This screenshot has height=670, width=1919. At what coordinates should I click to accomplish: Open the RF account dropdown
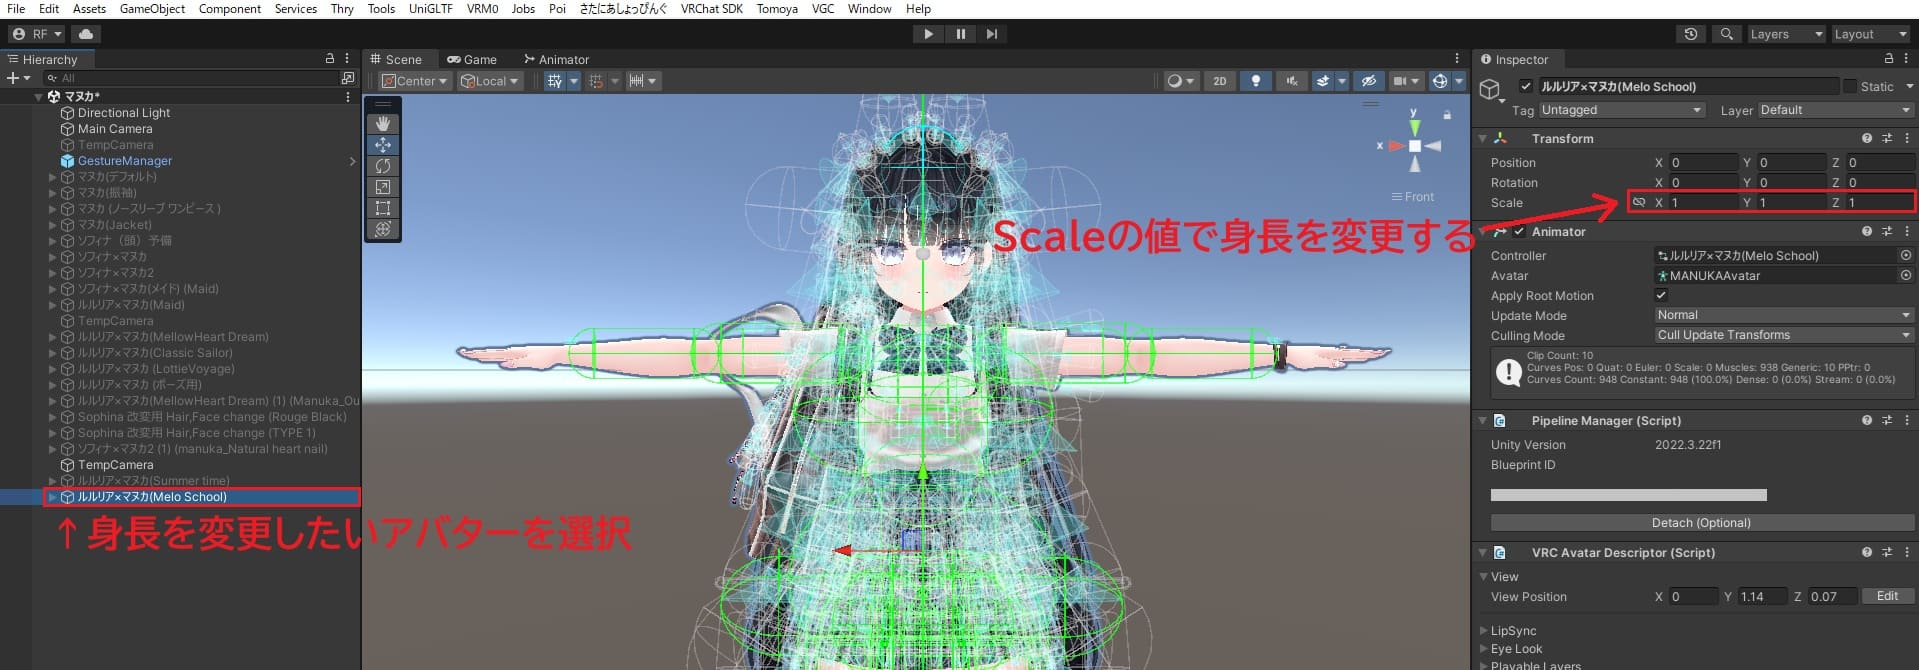pos(37,34)
